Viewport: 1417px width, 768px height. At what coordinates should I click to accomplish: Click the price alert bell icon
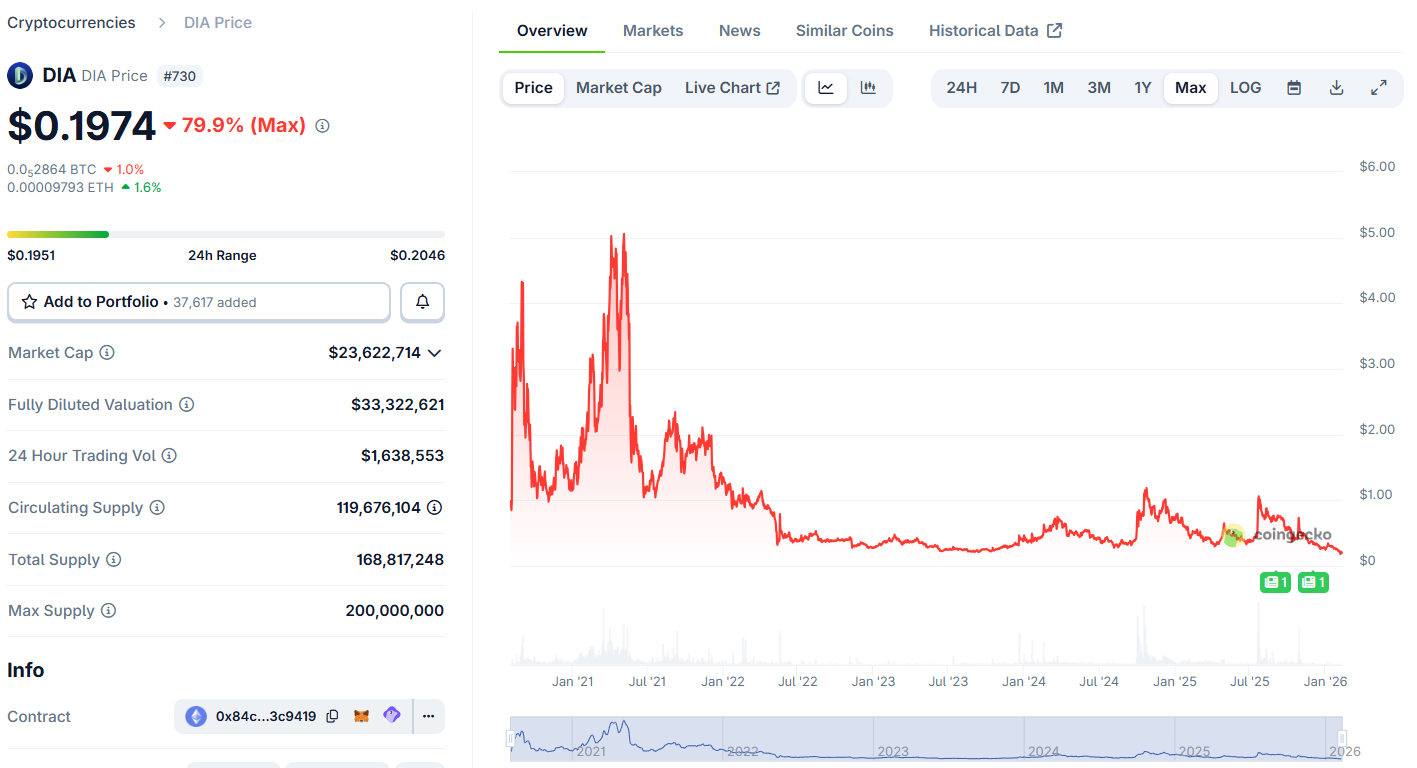(423, 302)
